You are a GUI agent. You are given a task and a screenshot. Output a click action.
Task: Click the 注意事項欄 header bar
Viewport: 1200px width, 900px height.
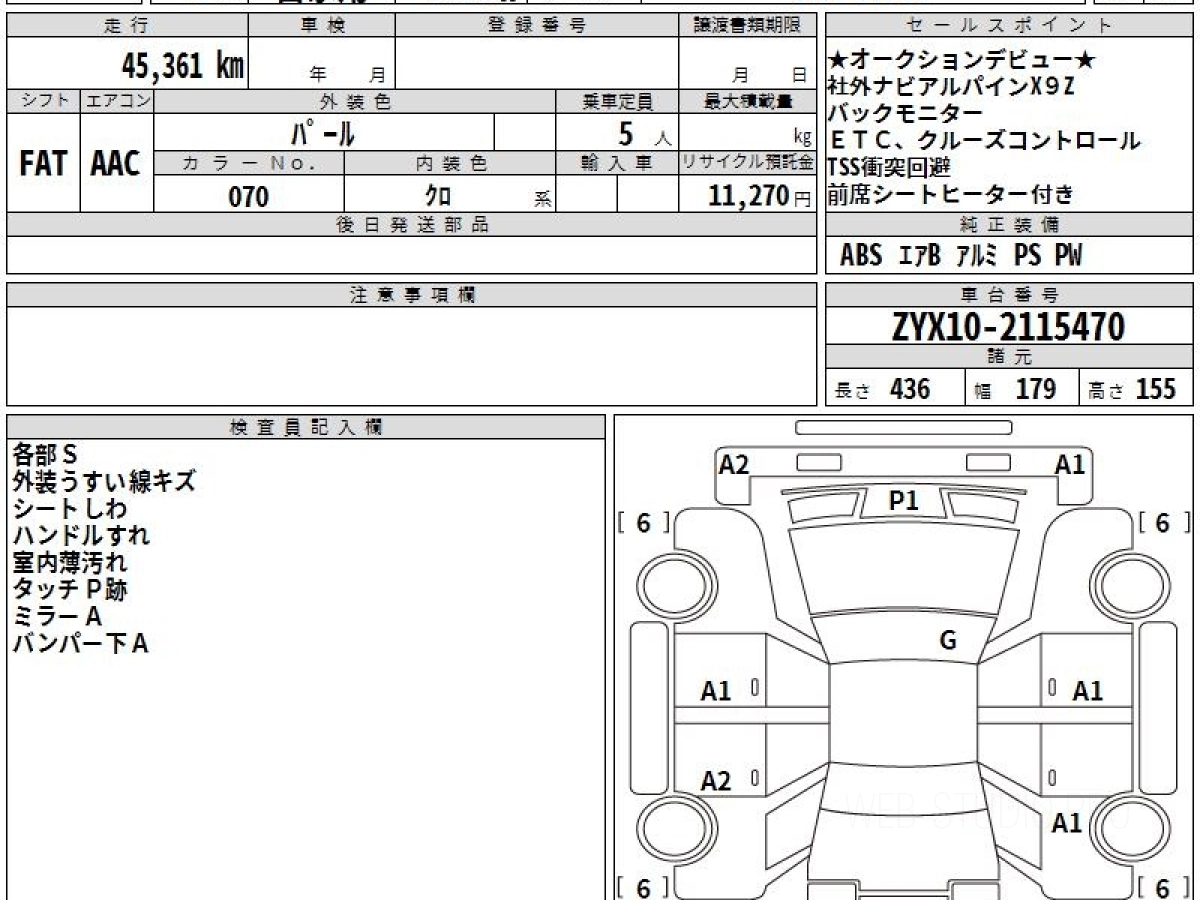click(412, 295)
